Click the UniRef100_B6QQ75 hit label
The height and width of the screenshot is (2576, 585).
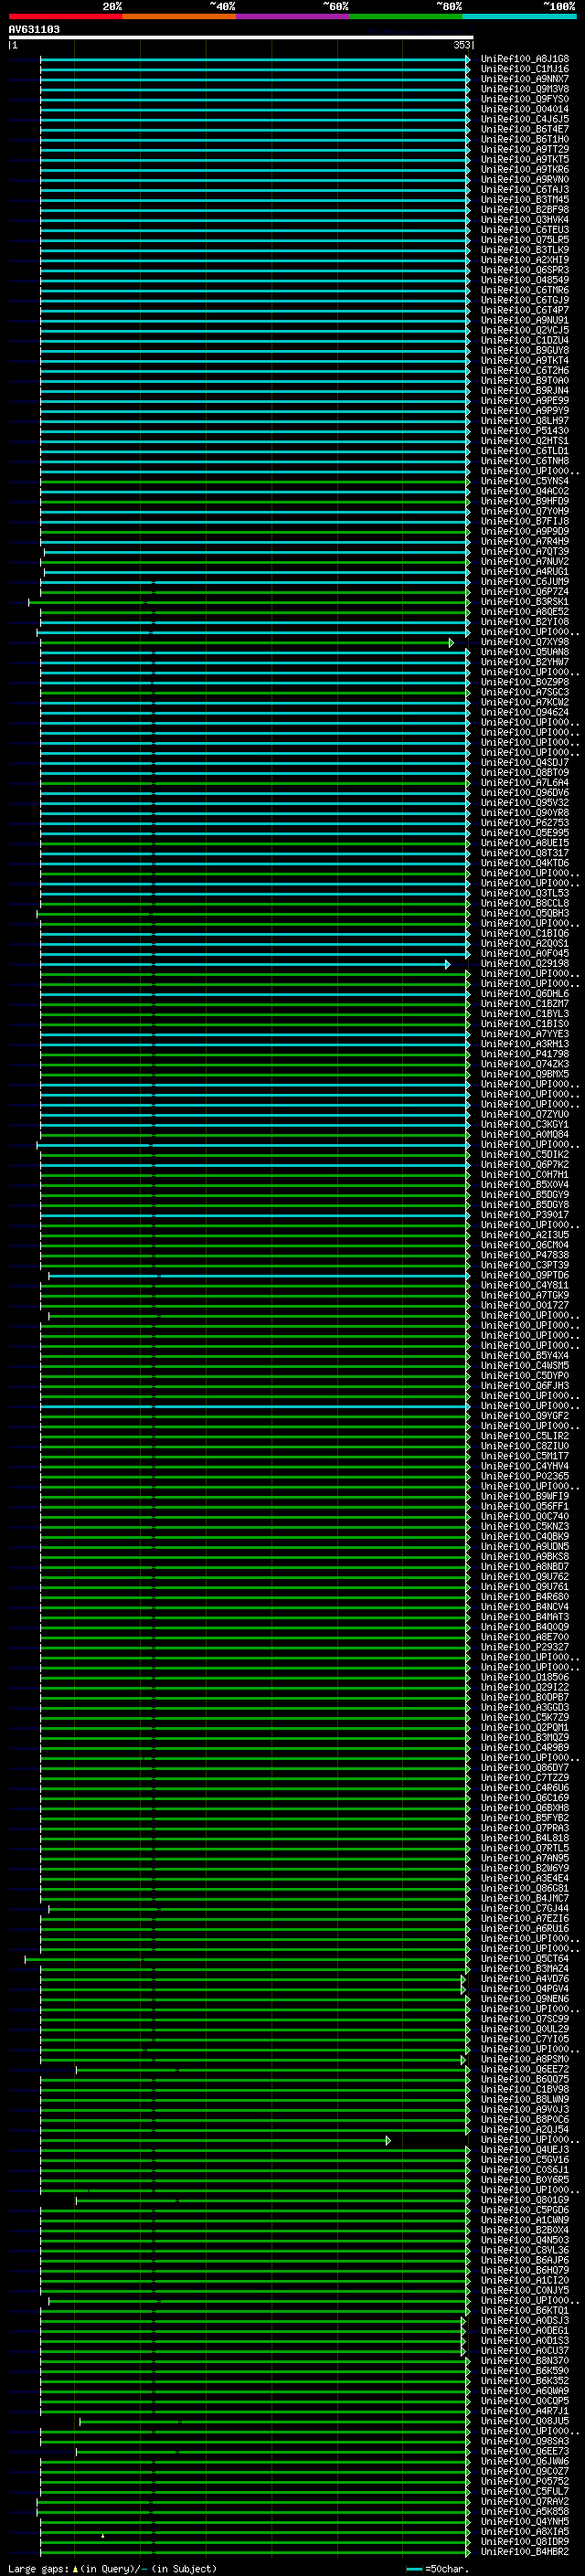click(x=525, y=2079)
